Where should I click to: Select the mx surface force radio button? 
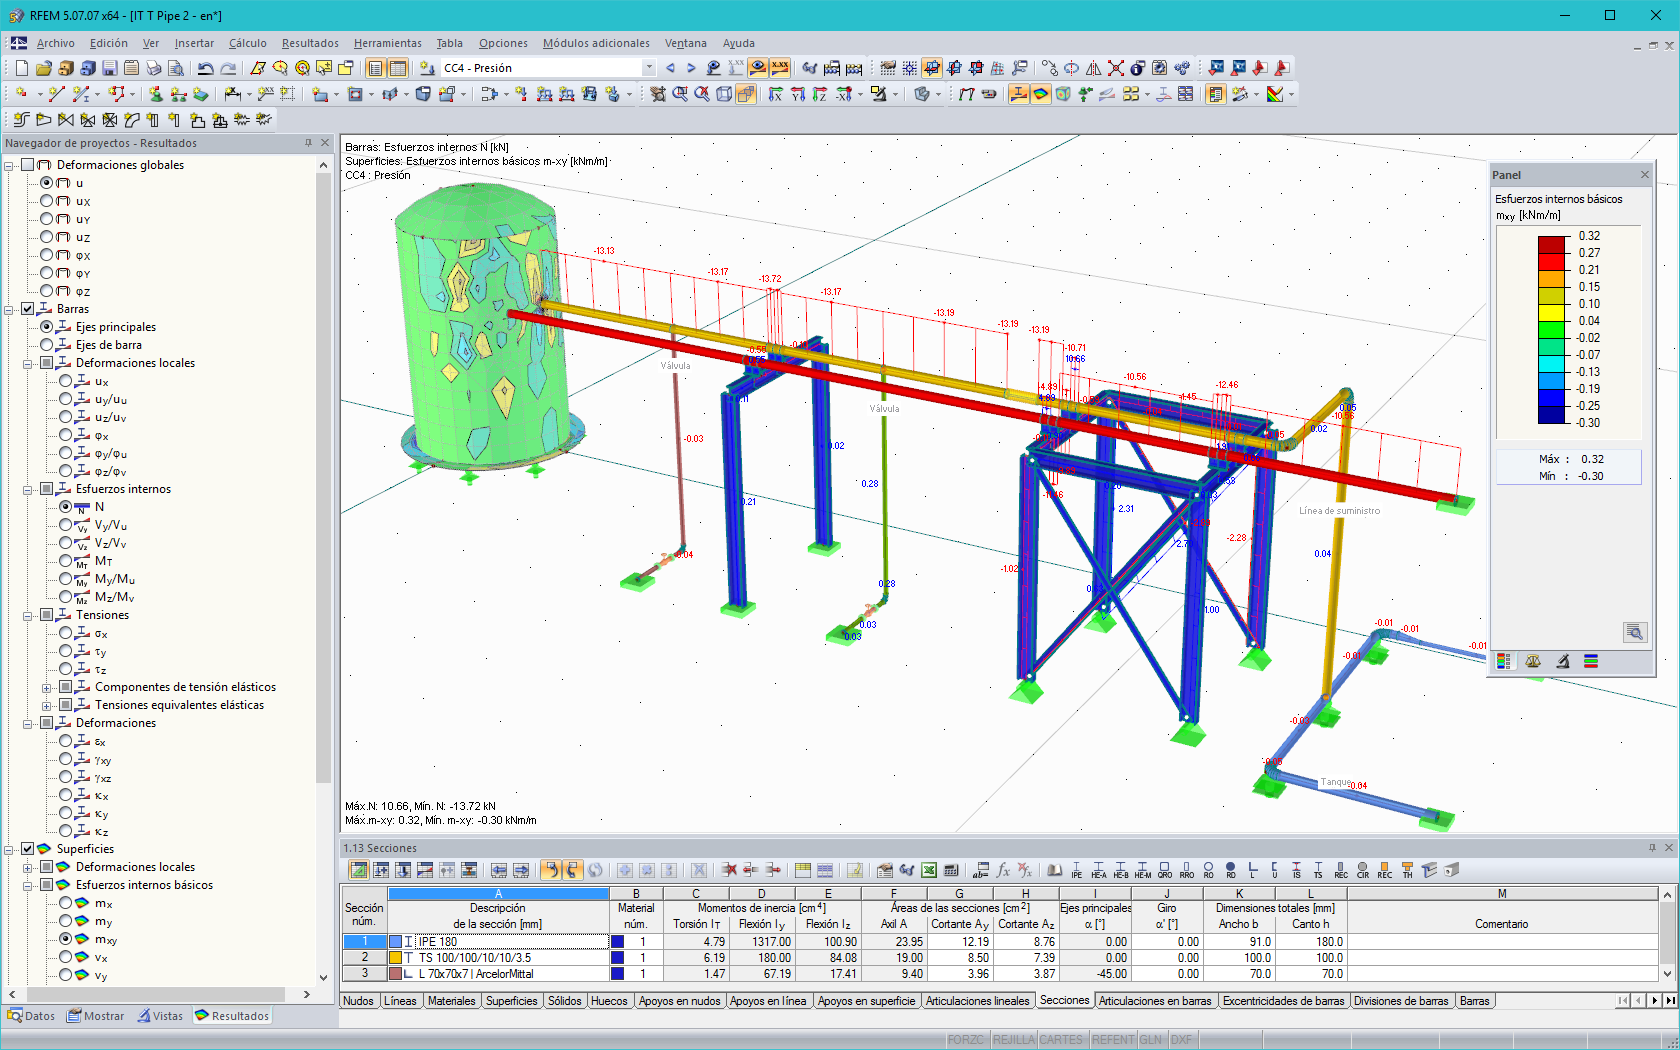pos(66,903)
